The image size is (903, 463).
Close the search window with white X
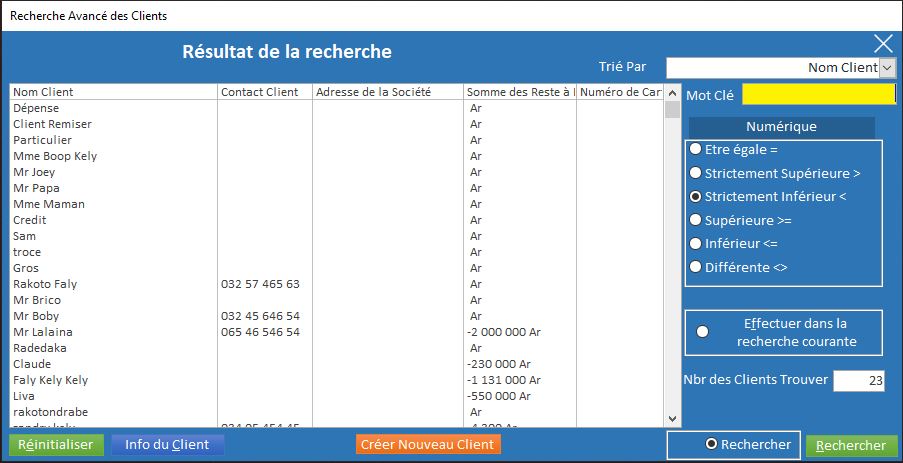(883, 43)
